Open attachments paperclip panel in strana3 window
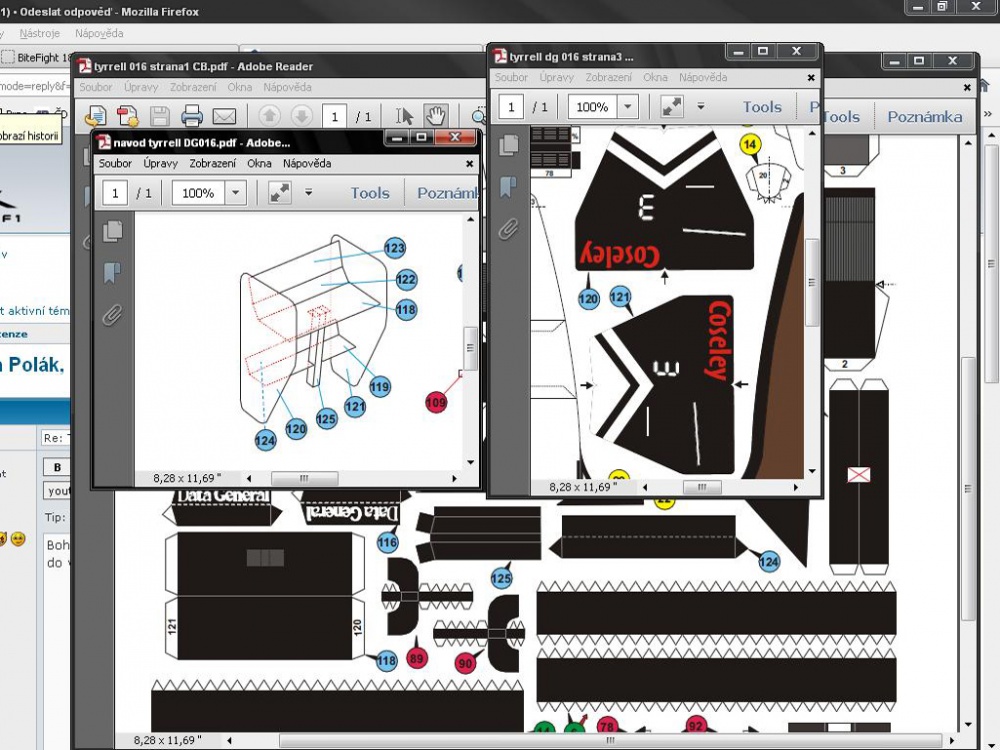 pos(508,229)
